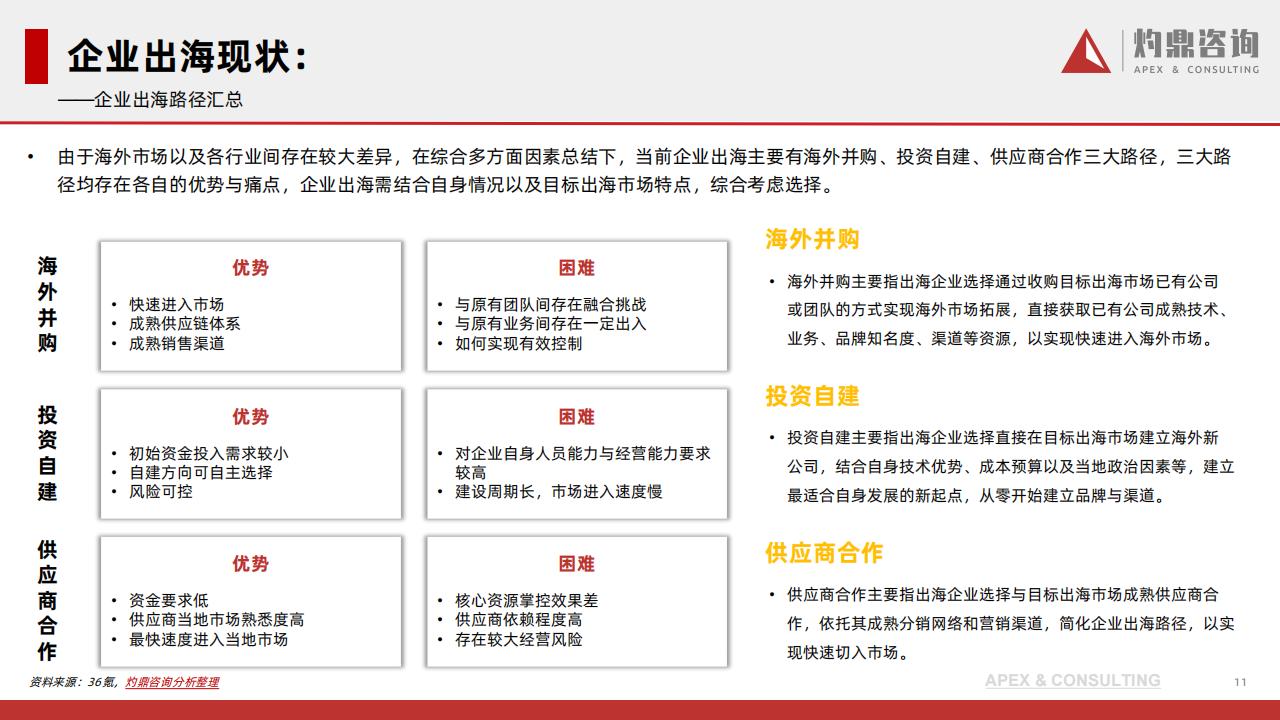Select bullet 核心资源掌控效果差
This screenshot has width=1280, height=720.
click(x=526, y=601)
